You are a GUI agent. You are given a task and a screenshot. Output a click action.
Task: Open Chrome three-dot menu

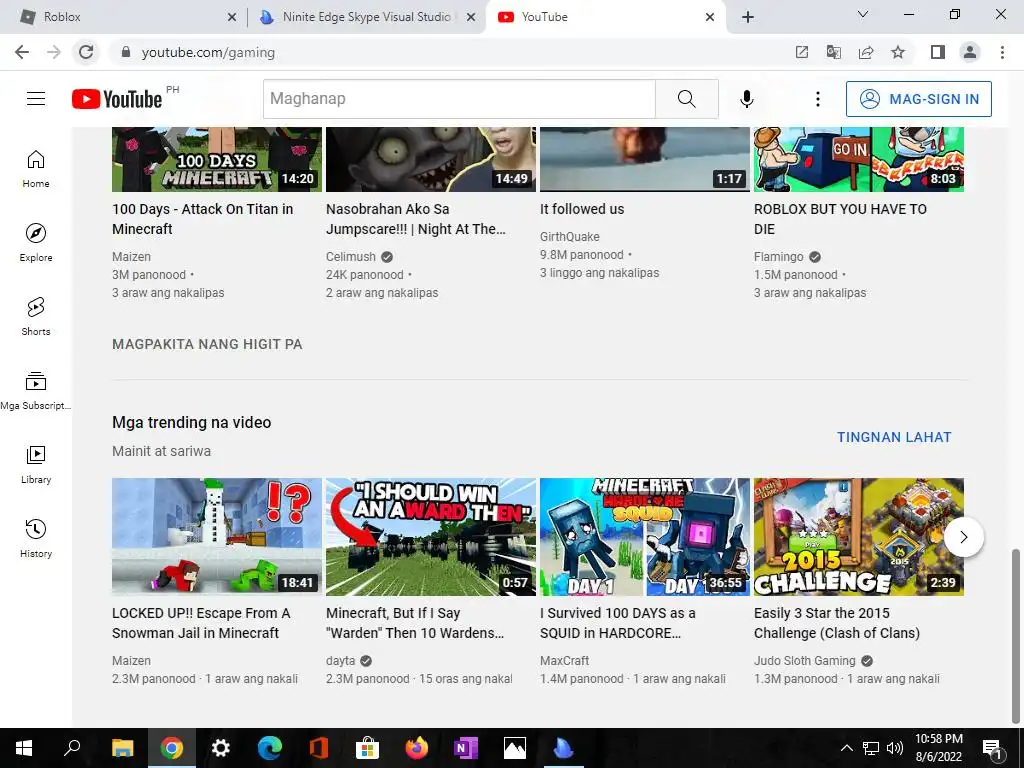pyautogui.click(x=1002, y=52)
